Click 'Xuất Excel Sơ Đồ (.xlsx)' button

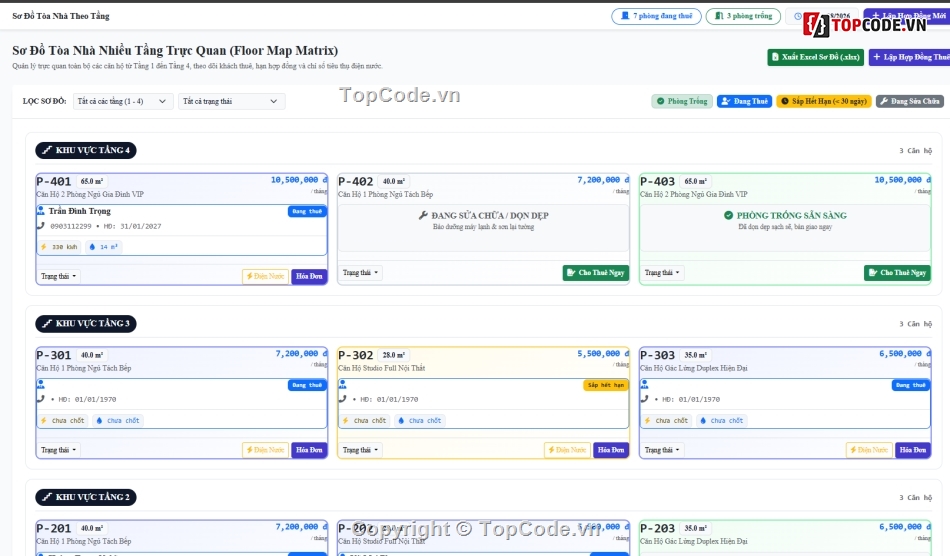pos(815,57)
